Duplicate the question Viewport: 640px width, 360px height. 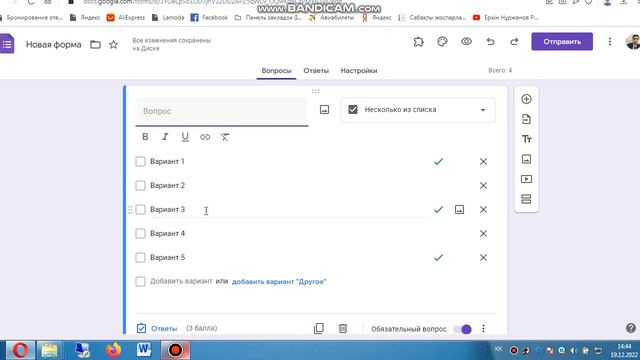click(319, 329)
